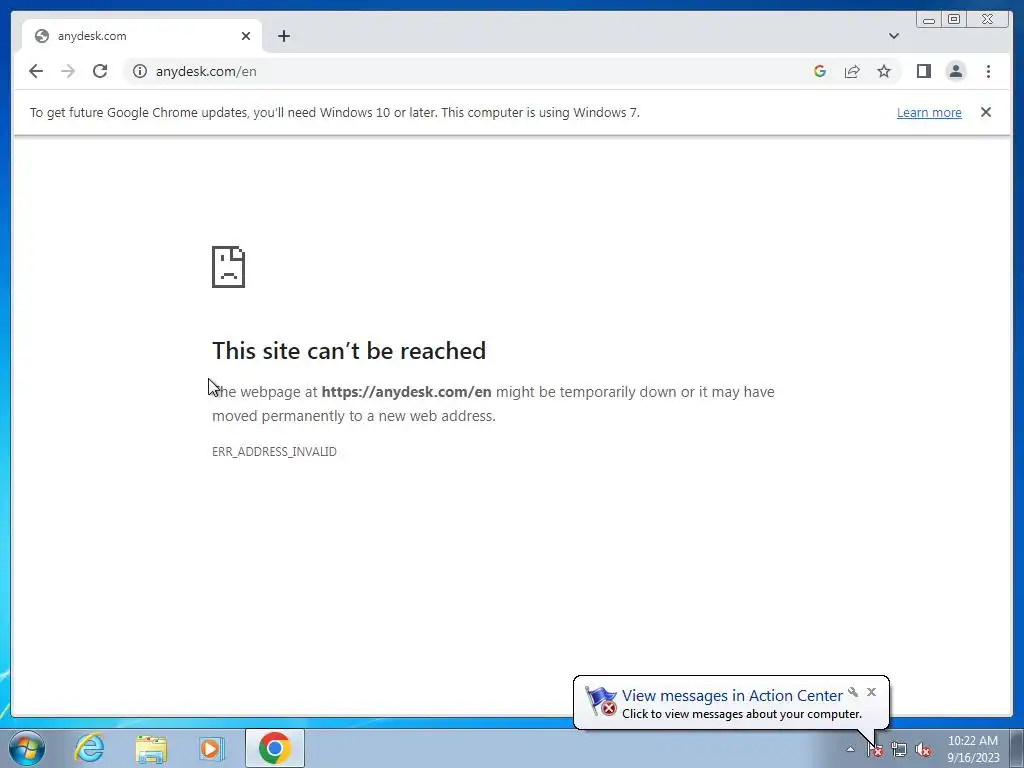Click the Google icon in address bar
This screenshot has width=1024, height=768.
pyautogui.click(x=820, y=71)
